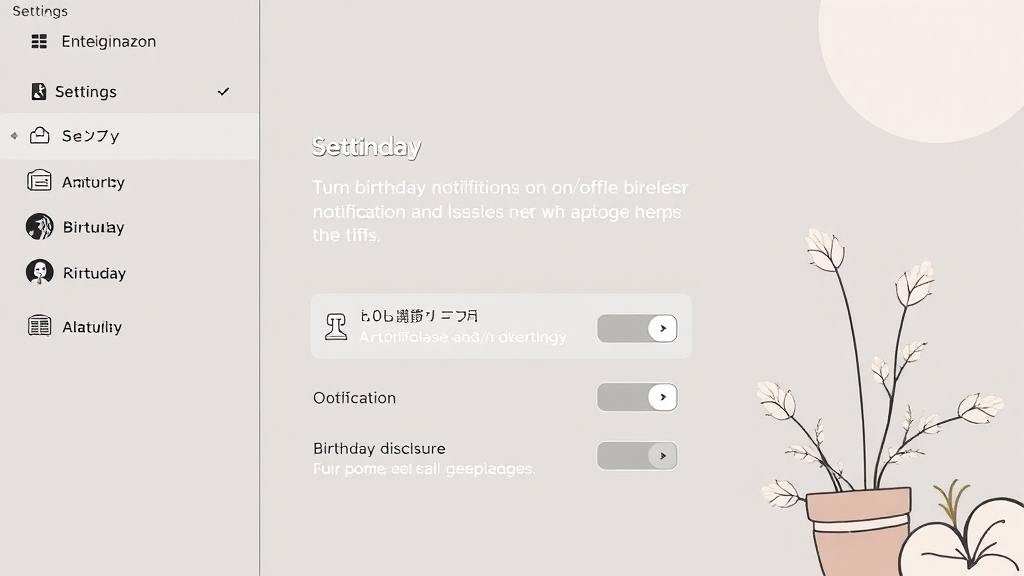
Task: Click the Birthday disclsure label
Action: [x=379, y=449]
